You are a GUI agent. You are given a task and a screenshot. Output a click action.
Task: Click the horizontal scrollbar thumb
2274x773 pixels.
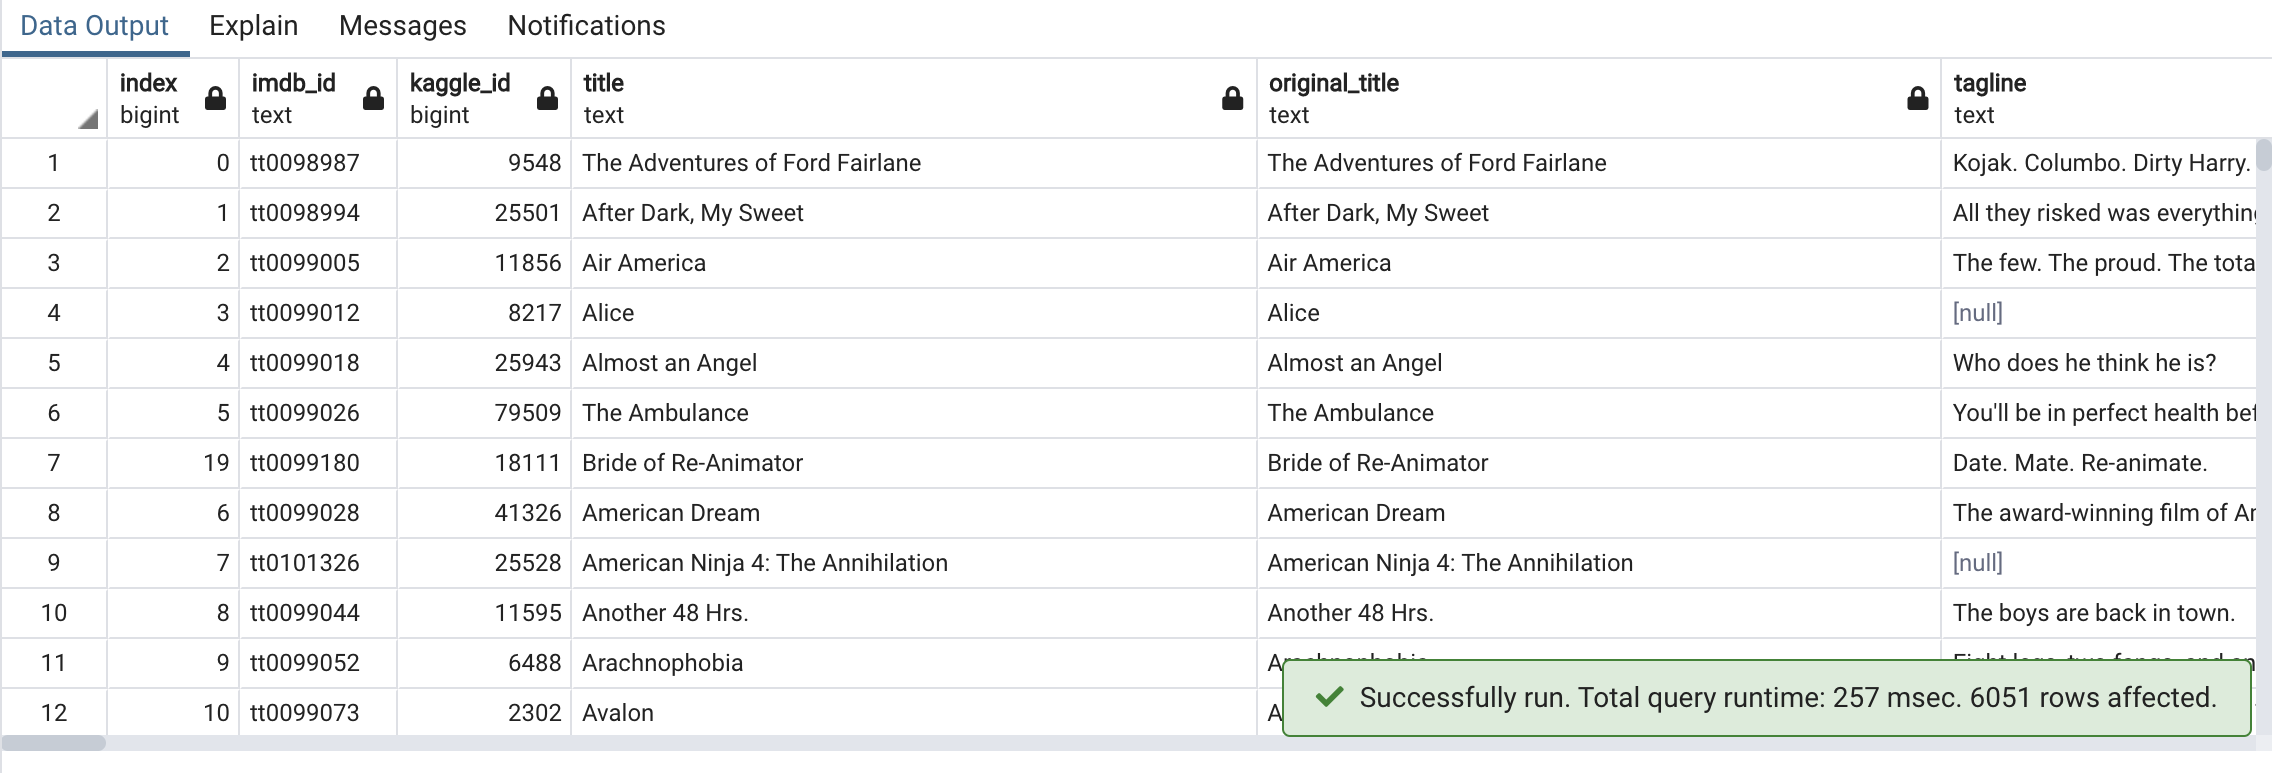pyautogui.click(x=54, y=743)
